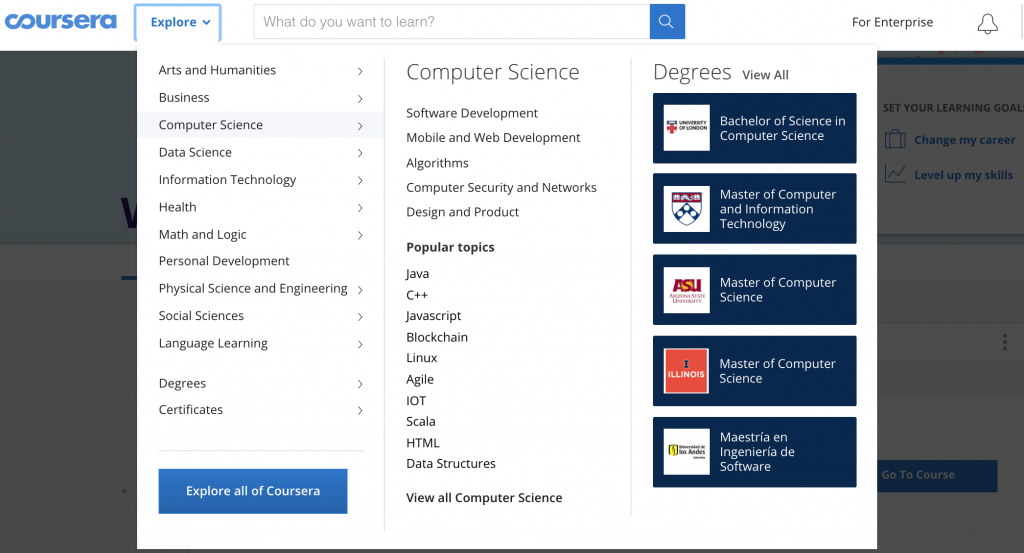Click the Universidad de los Andes logo
This screenshot has width=1024, height=553.
click(x=686, y=452)
